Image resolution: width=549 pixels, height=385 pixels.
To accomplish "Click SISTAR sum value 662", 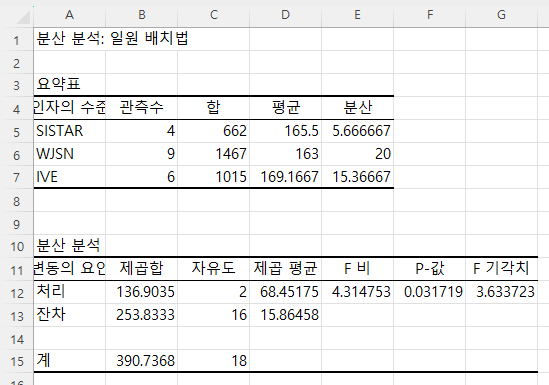I will pos(214,131).
